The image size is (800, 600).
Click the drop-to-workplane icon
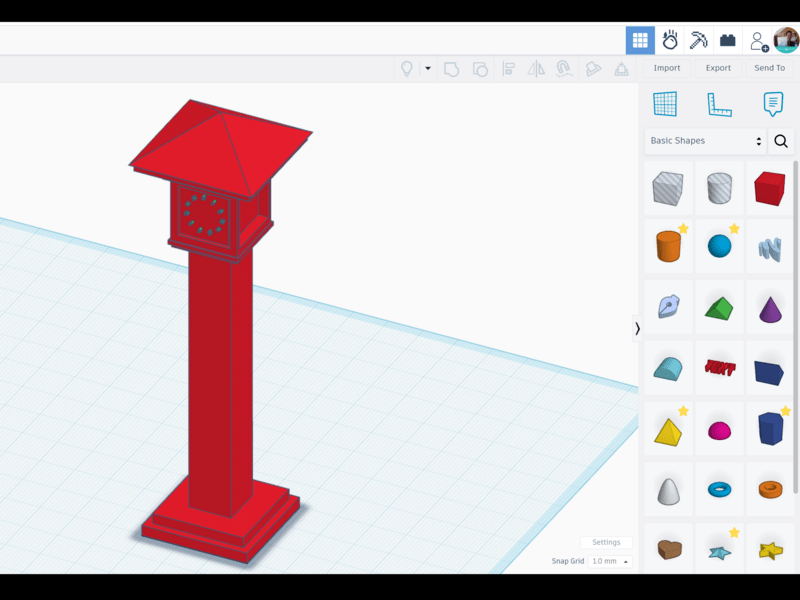621,69
